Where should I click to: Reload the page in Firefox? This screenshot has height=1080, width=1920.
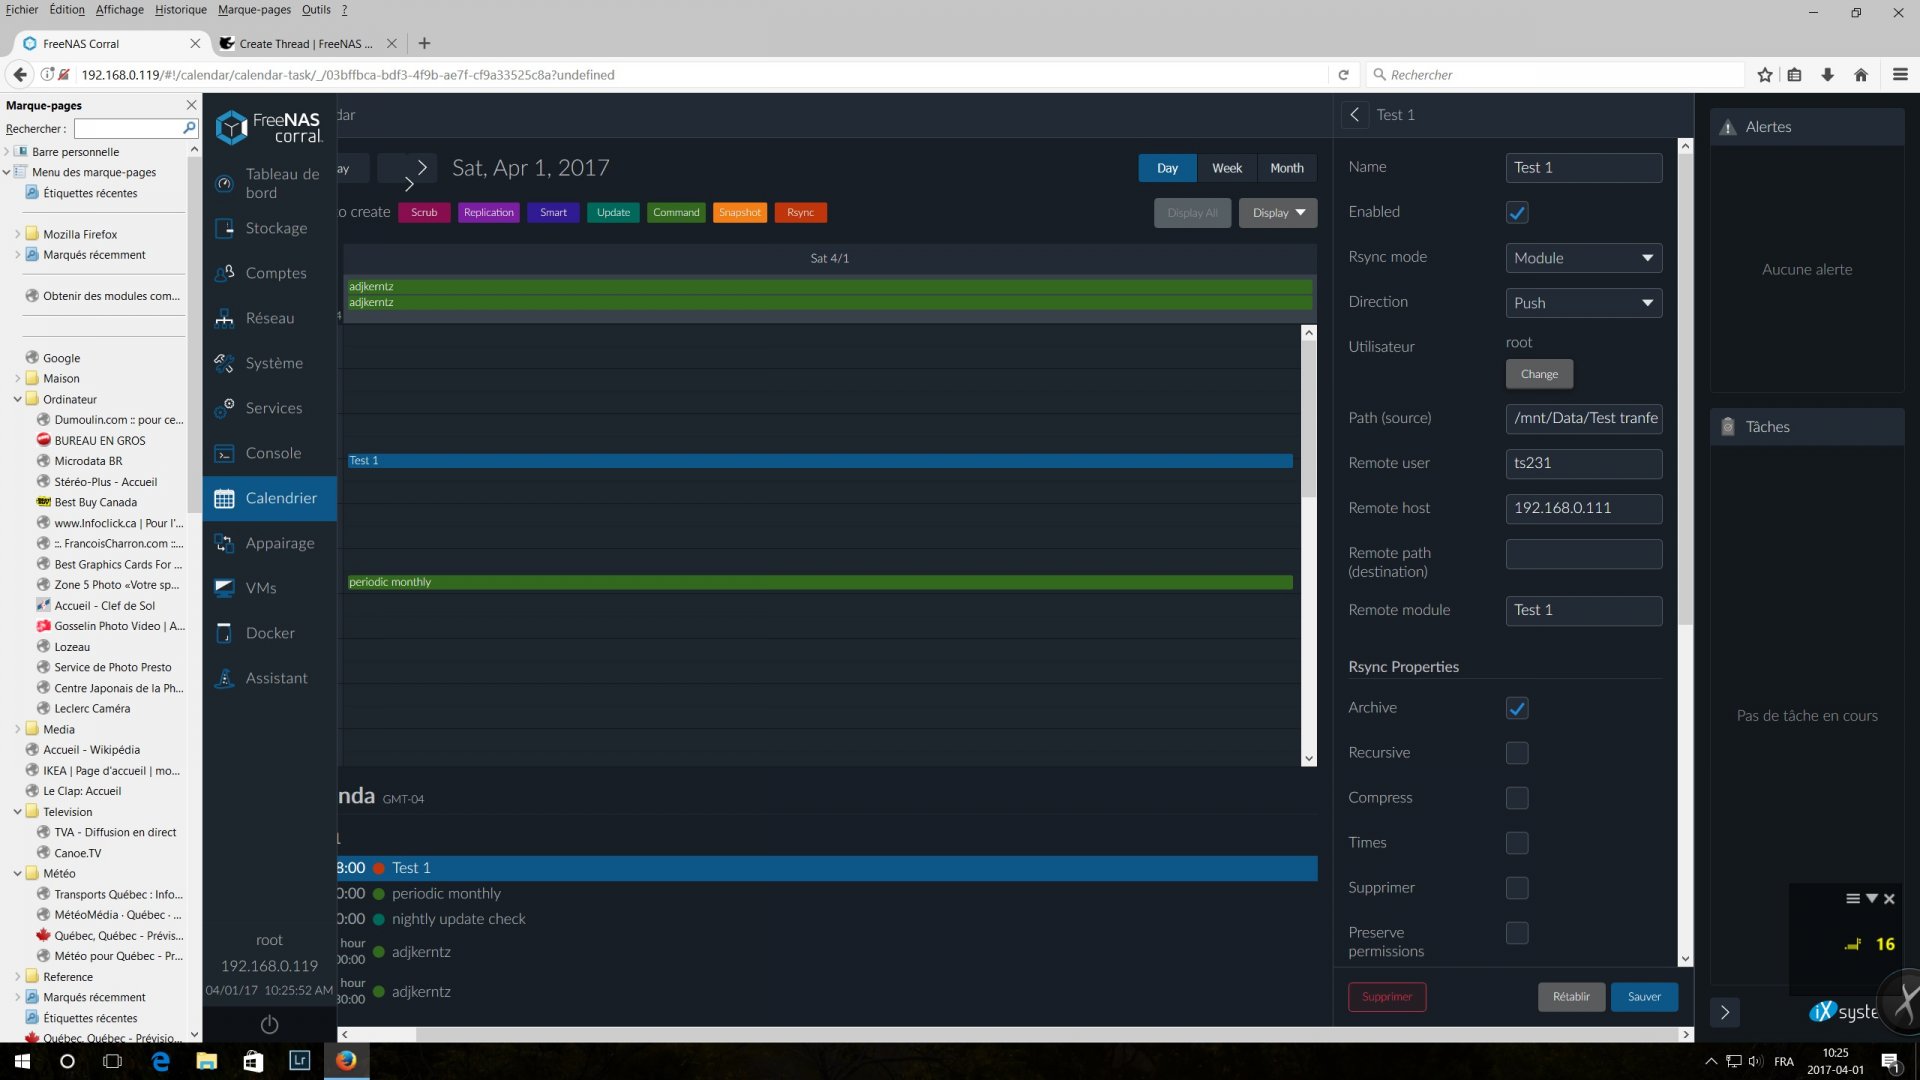pyautogui.click(x=1343, y=75)
